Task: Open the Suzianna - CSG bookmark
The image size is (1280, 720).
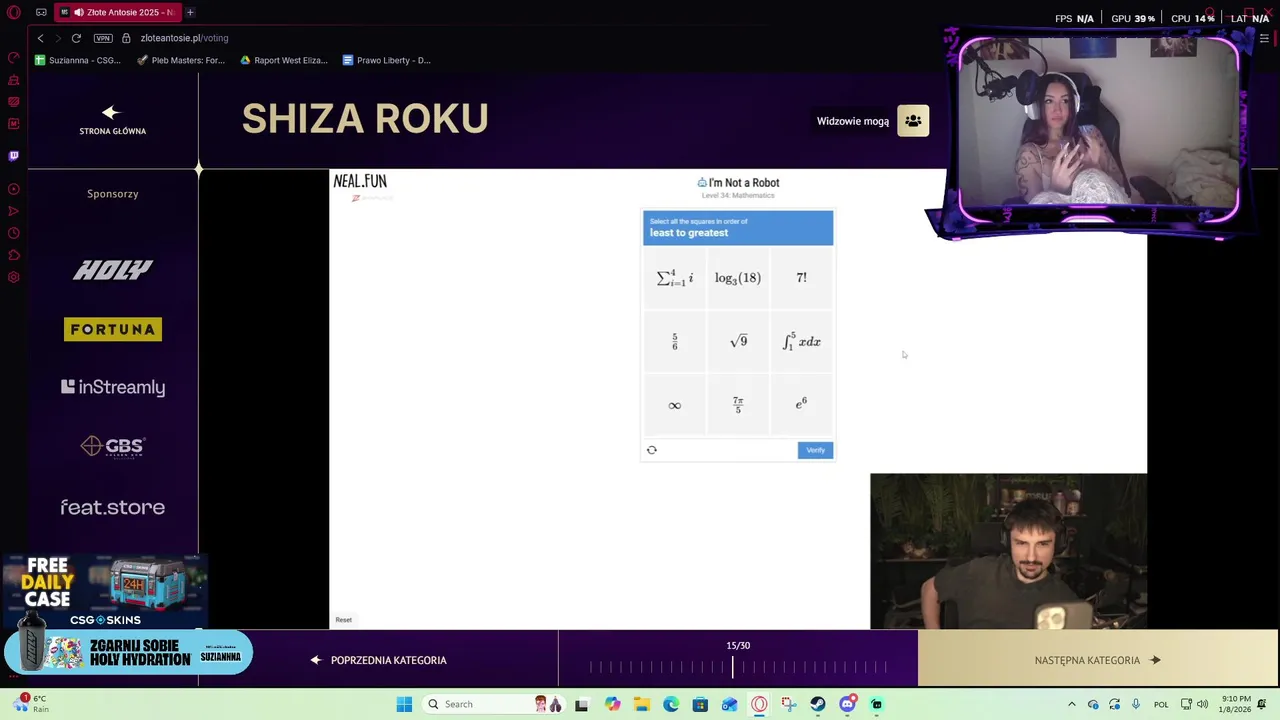Action: 78,60
